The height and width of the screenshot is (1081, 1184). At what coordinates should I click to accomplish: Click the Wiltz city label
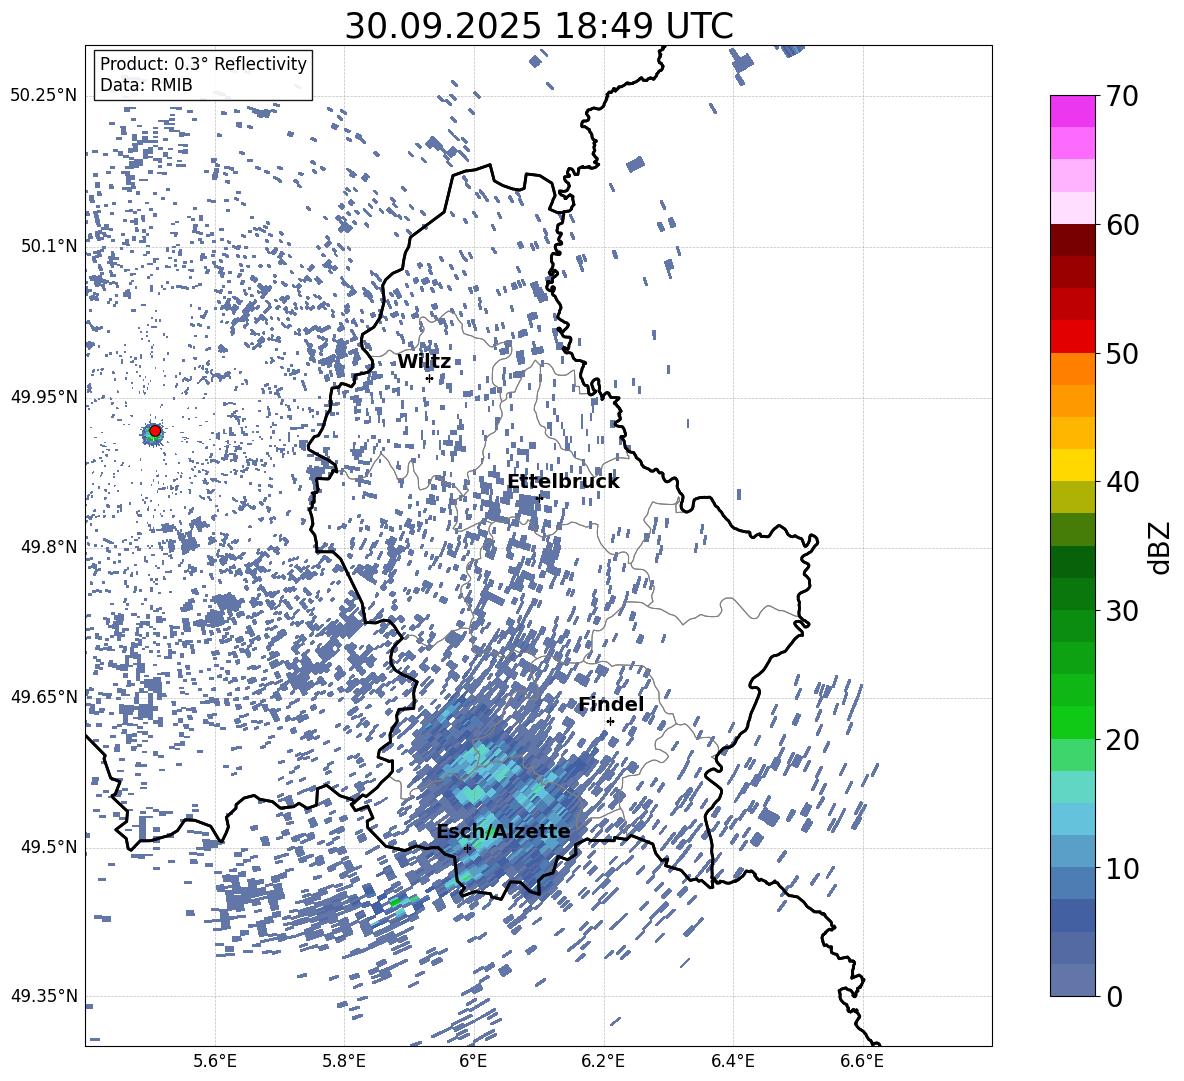click(424, 362)
